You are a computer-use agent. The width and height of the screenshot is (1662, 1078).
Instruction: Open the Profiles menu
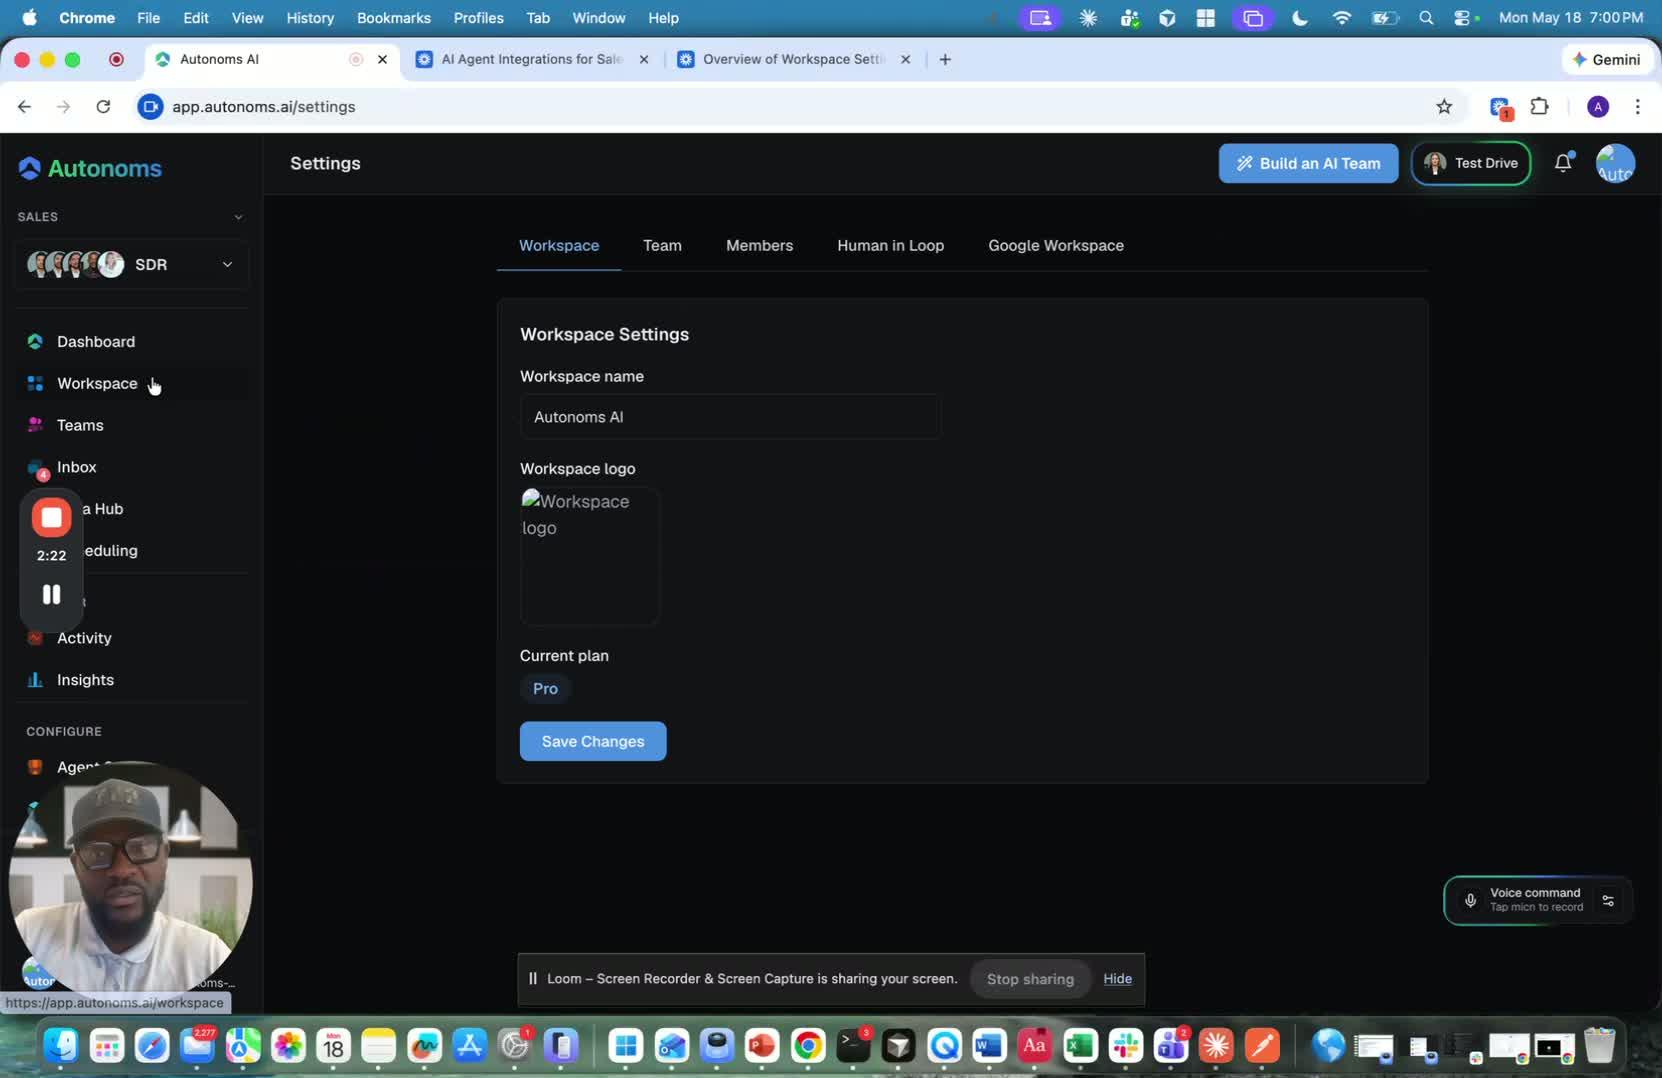click(x=478, y=18)
